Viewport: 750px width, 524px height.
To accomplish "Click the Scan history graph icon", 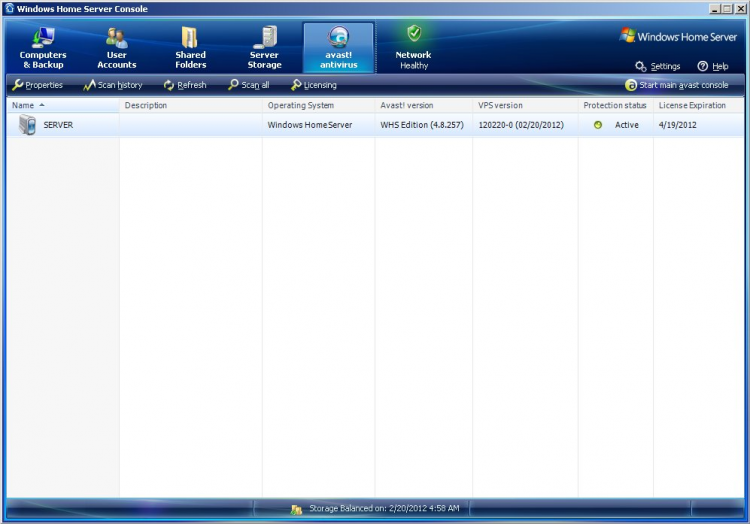I will 89,85.
